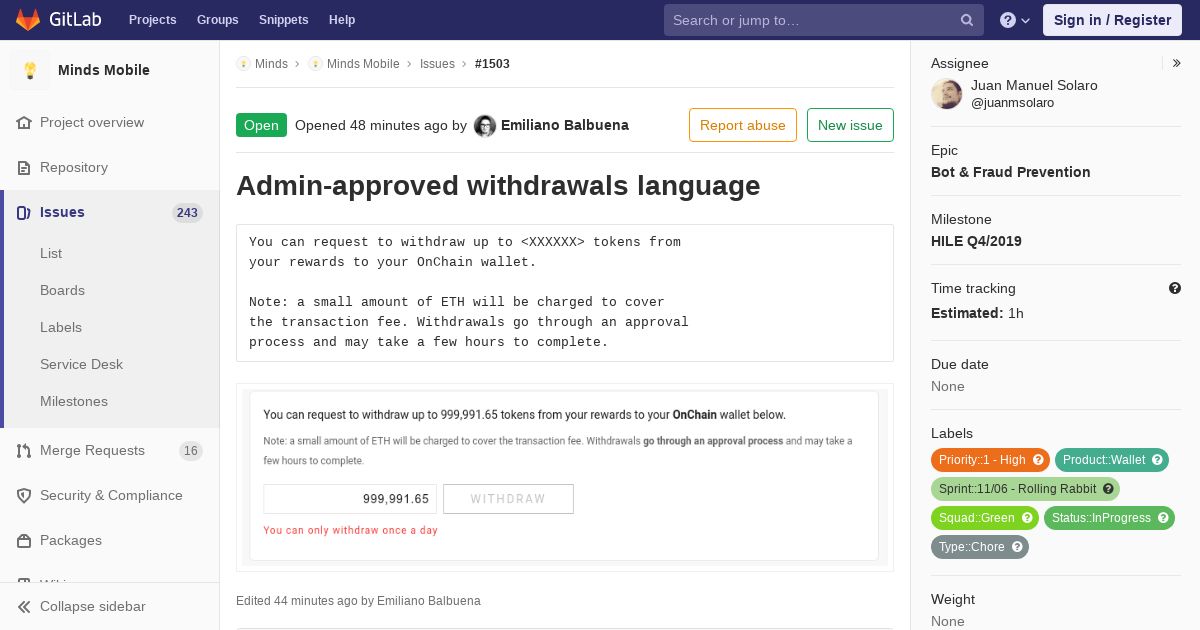1200x630 pixels.
Task: Click Type::Chore label help icon
Action: click(x=1017, y=547)
